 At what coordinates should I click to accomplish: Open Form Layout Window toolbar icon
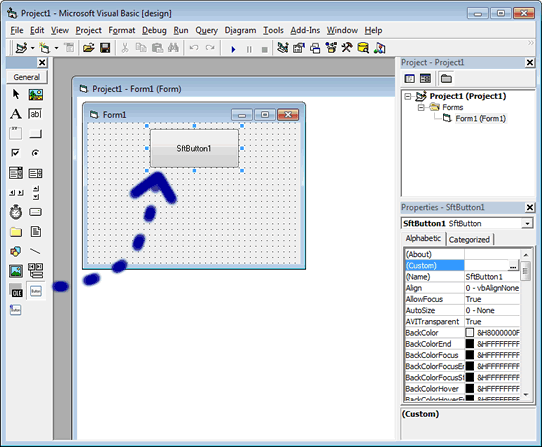click(315, 48)
